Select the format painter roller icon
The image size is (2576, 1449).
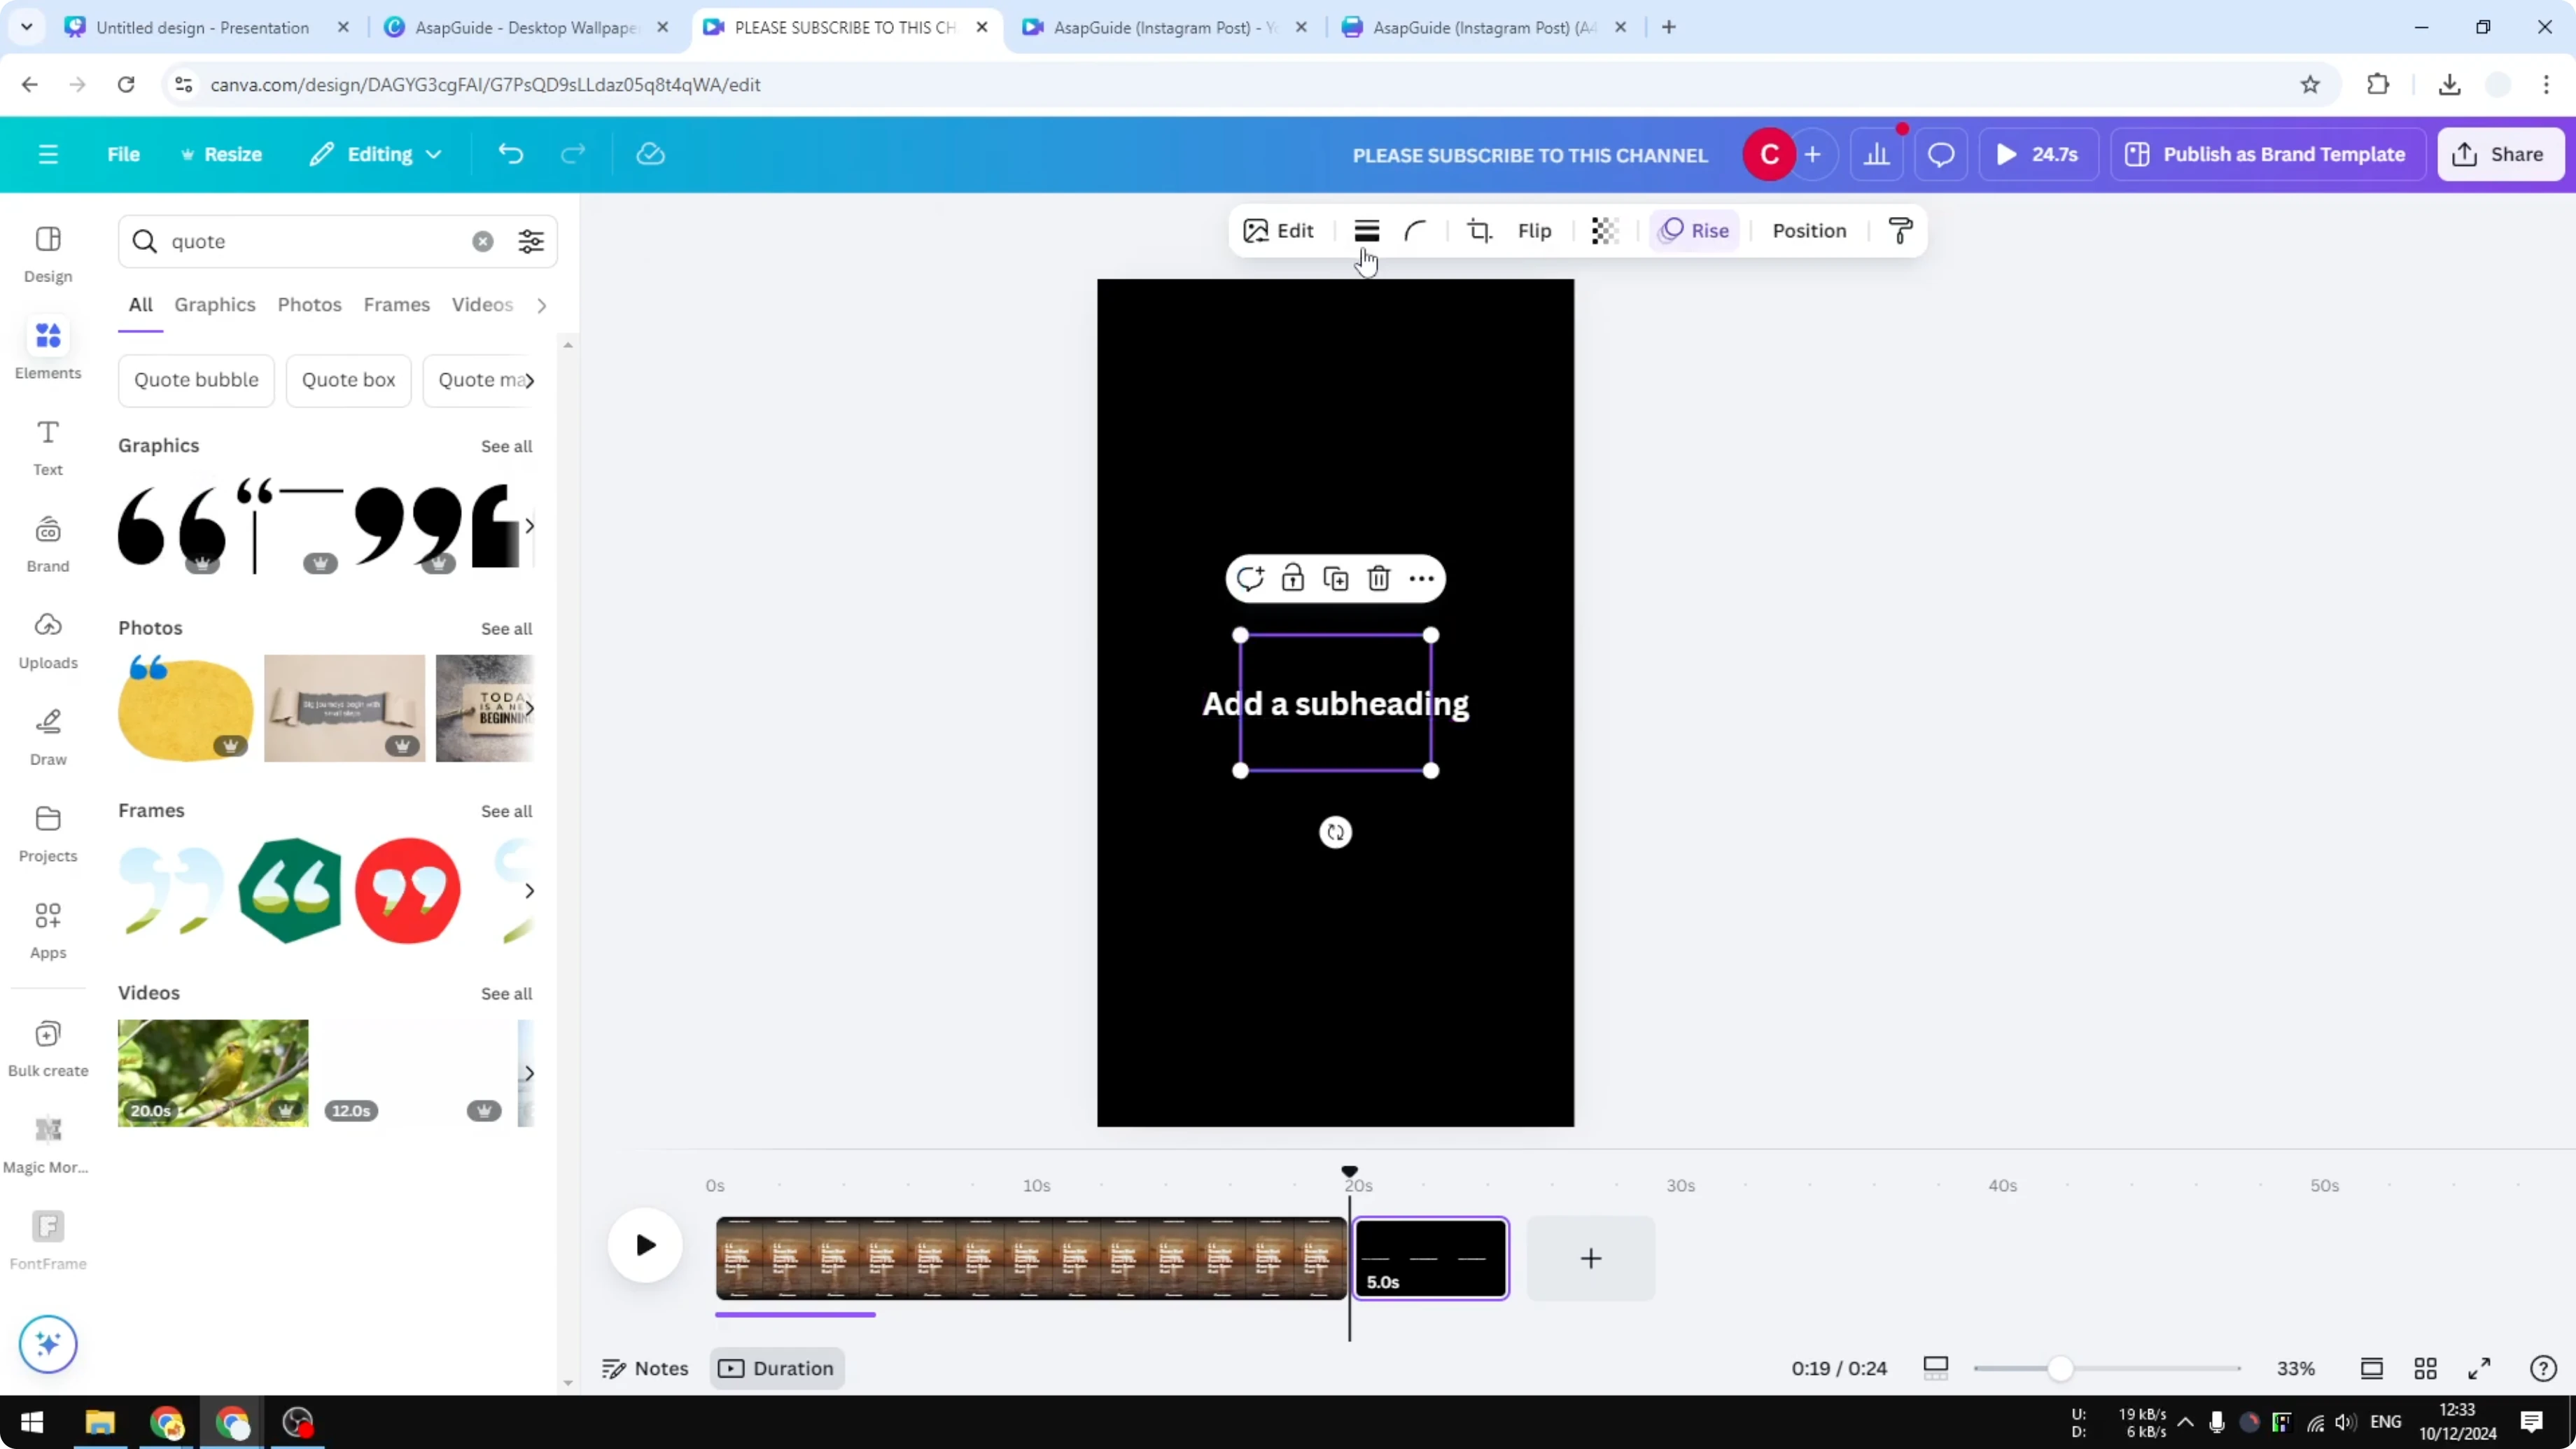pyautogui.click(x=1899, y=230)
